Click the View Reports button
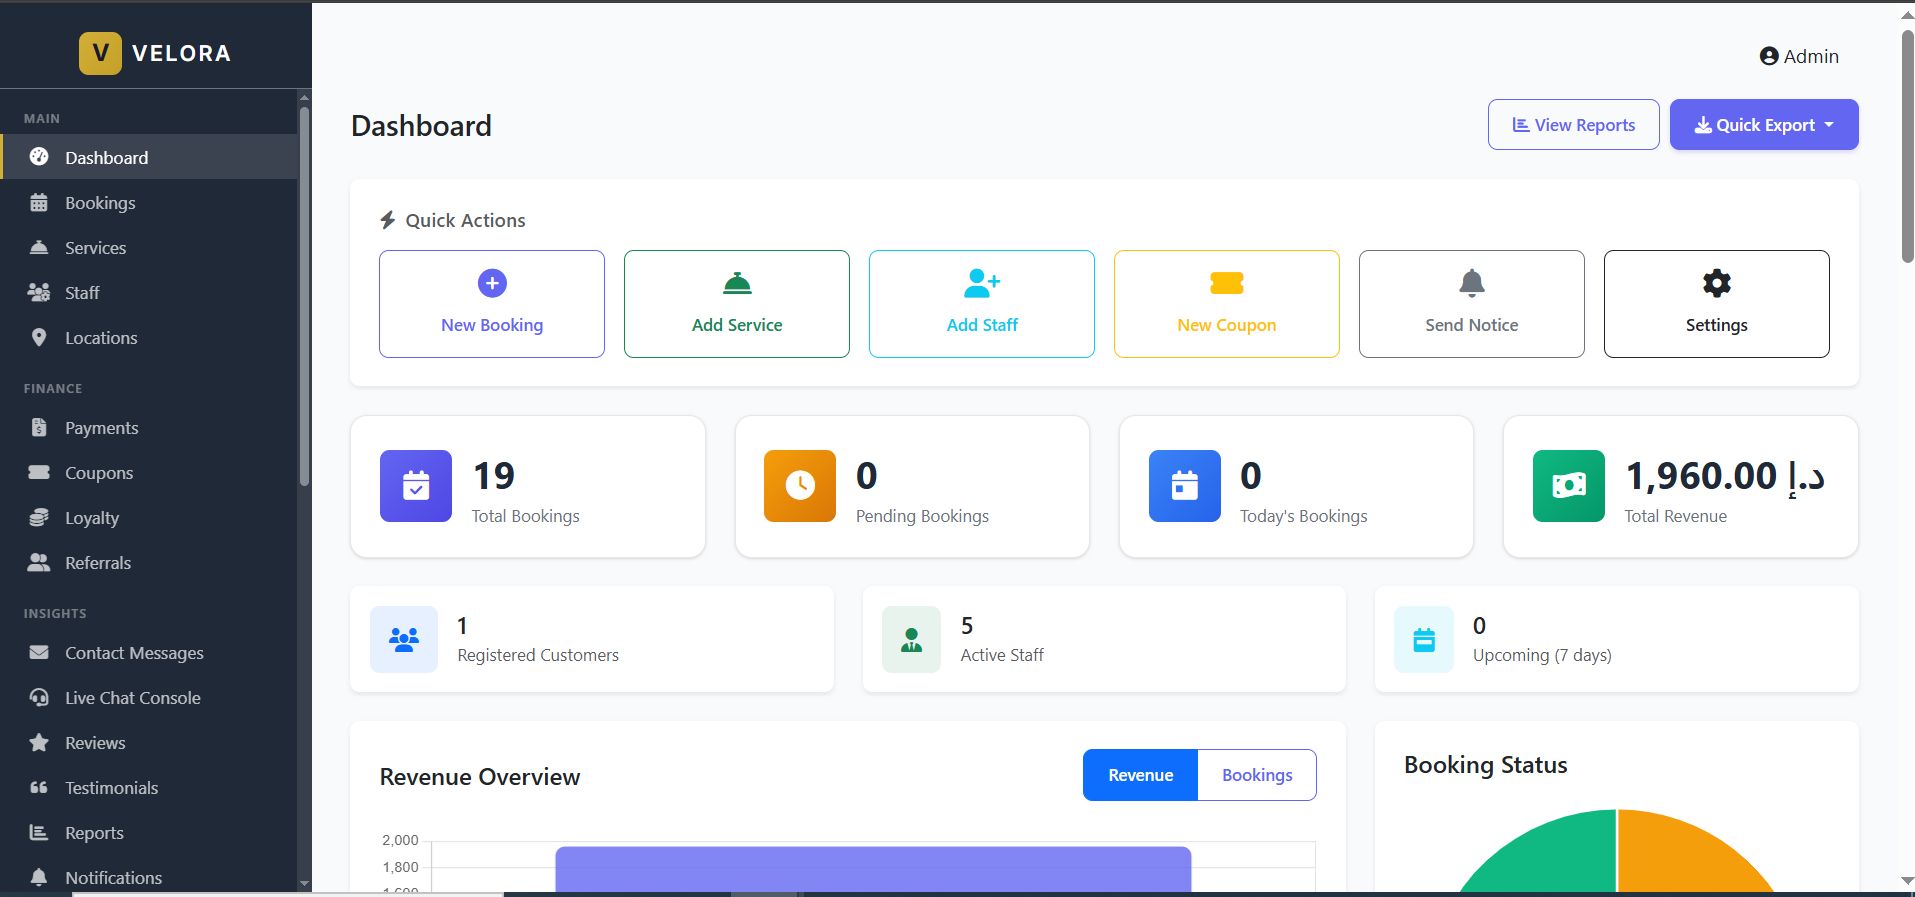Image resolution: width=1915 pixels, height=897 pixels. coord(1574,125)
